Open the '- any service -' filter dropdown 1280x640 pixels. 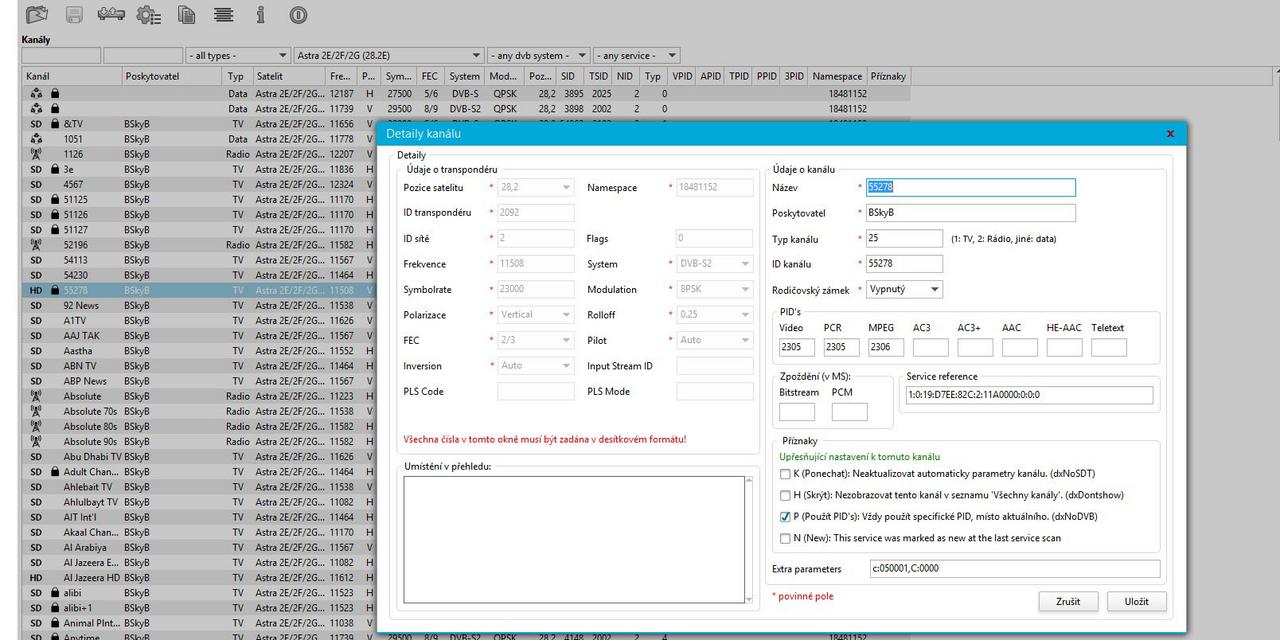point(636,56)
